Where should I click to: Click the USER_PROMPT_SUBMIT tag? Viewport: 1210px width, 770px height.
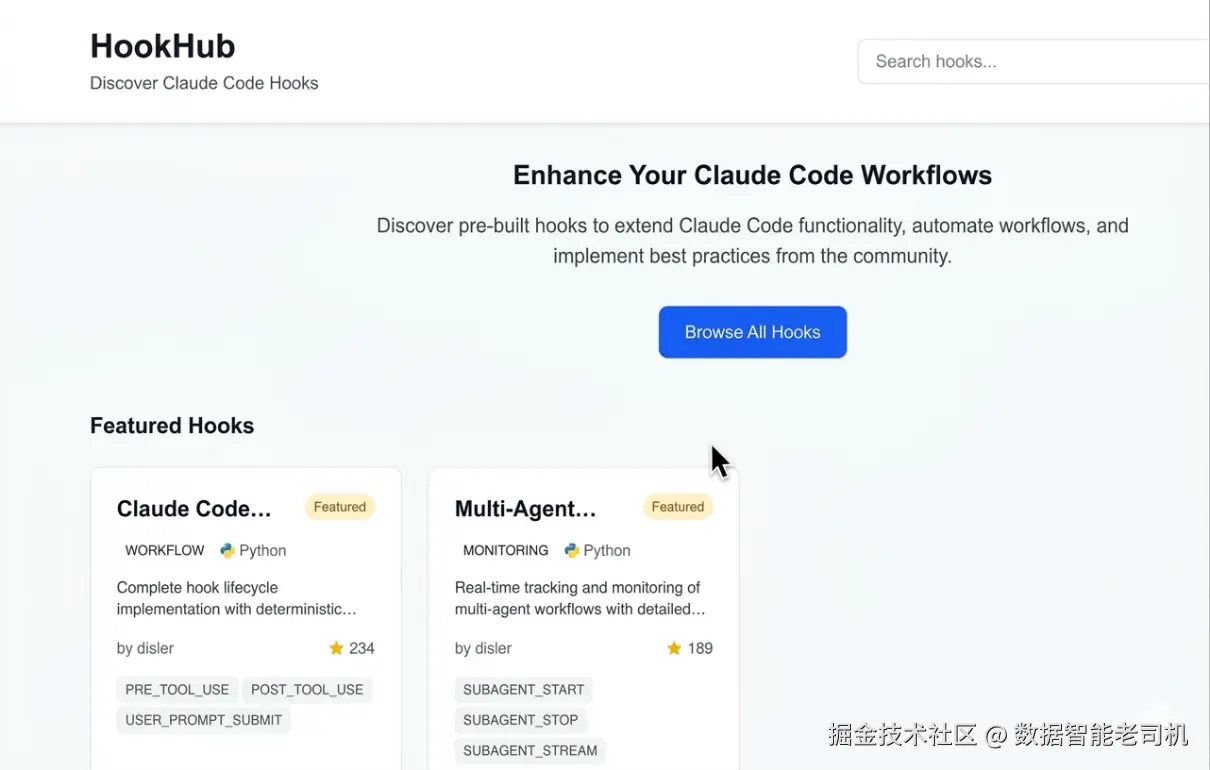(204, 720)
